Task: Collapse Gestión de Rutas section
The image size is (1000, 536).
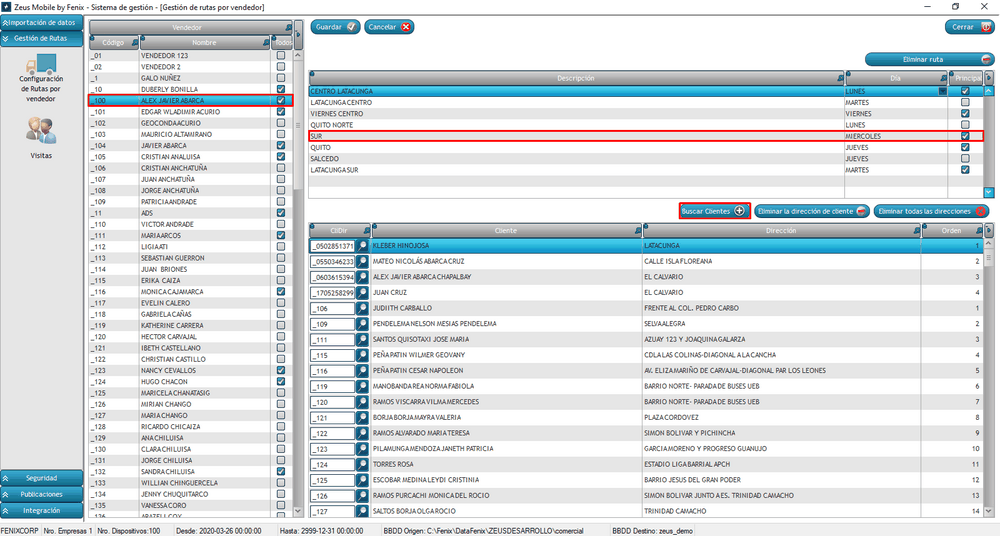Action: (x=41, y=38)
